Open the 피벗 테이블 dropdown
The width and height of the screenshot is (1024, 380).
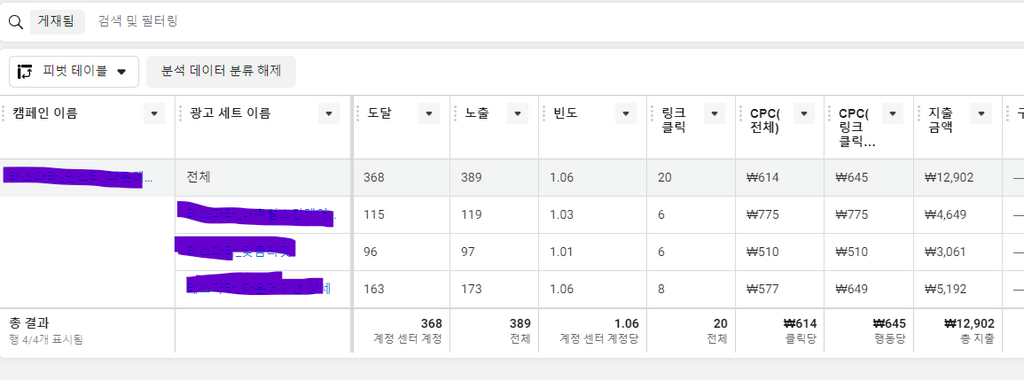pyautogui.click(x=74, y=72)
